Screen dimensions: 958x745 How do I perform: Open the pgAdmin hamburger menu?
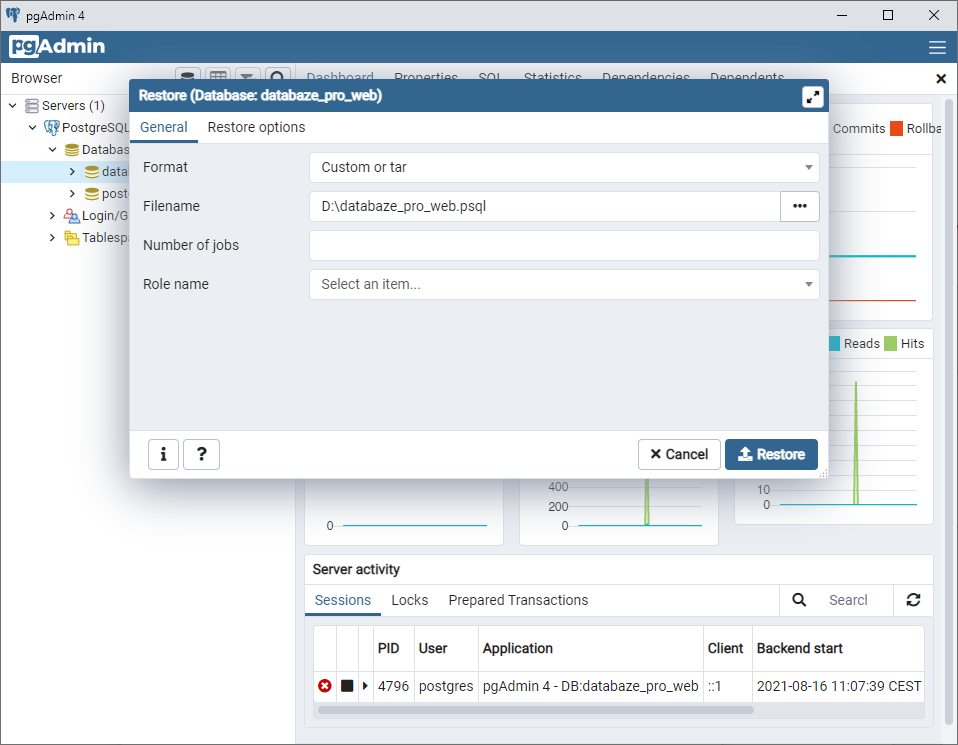tap(937, 46)
